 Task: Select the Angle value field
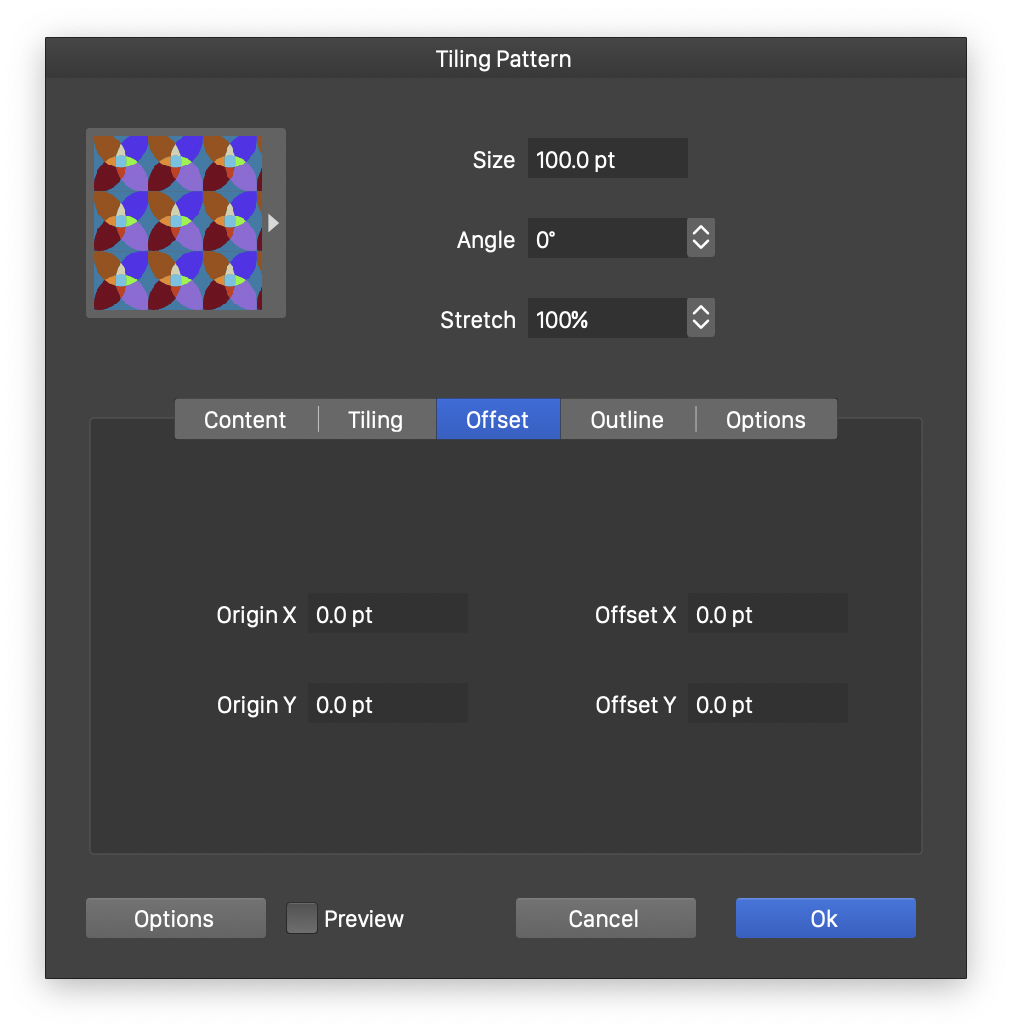click(606, 239)
